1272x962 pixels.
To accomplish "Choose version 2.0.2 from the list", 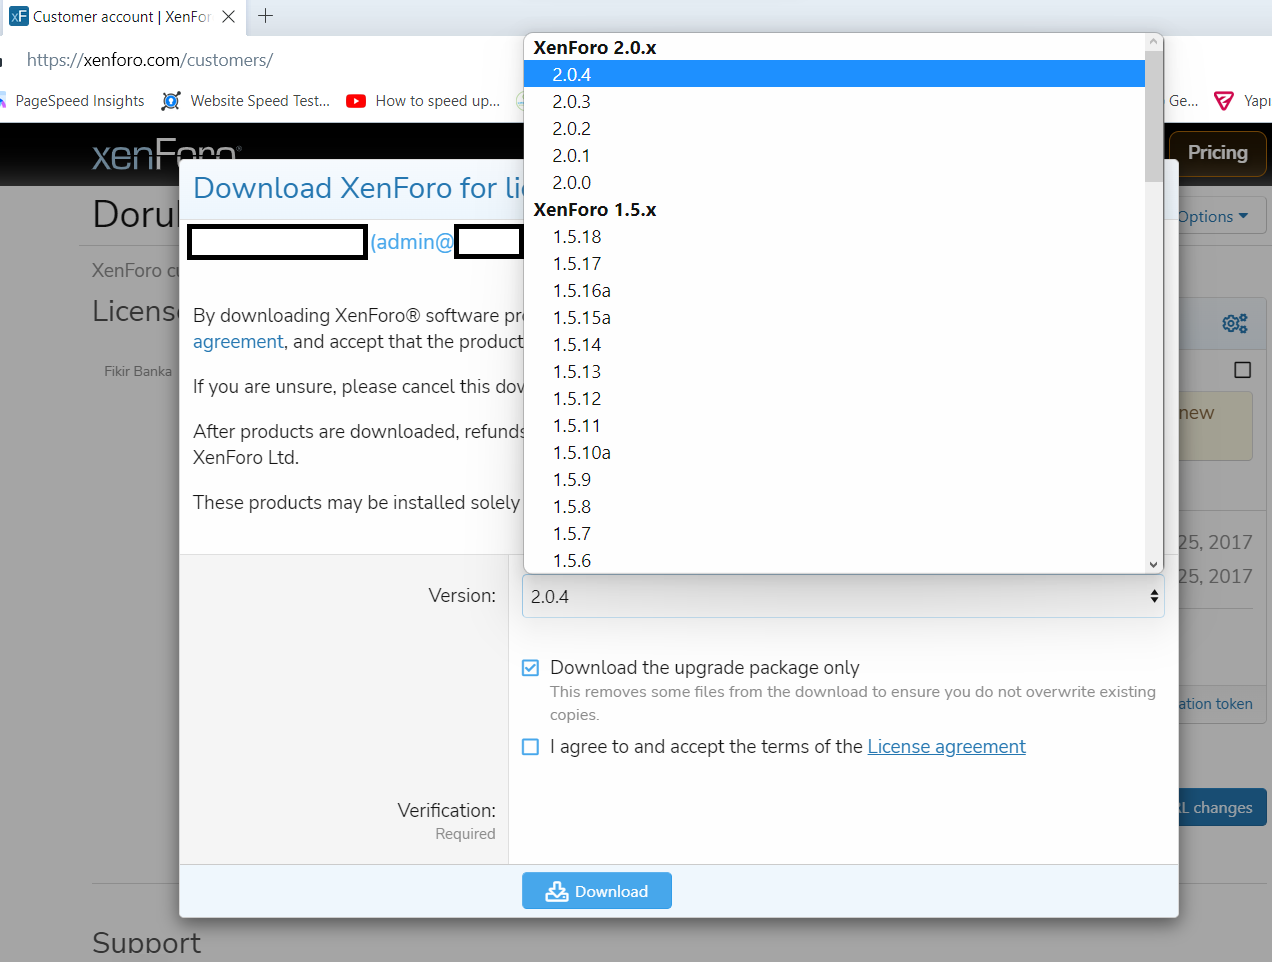I will click(x=834, y=128).
